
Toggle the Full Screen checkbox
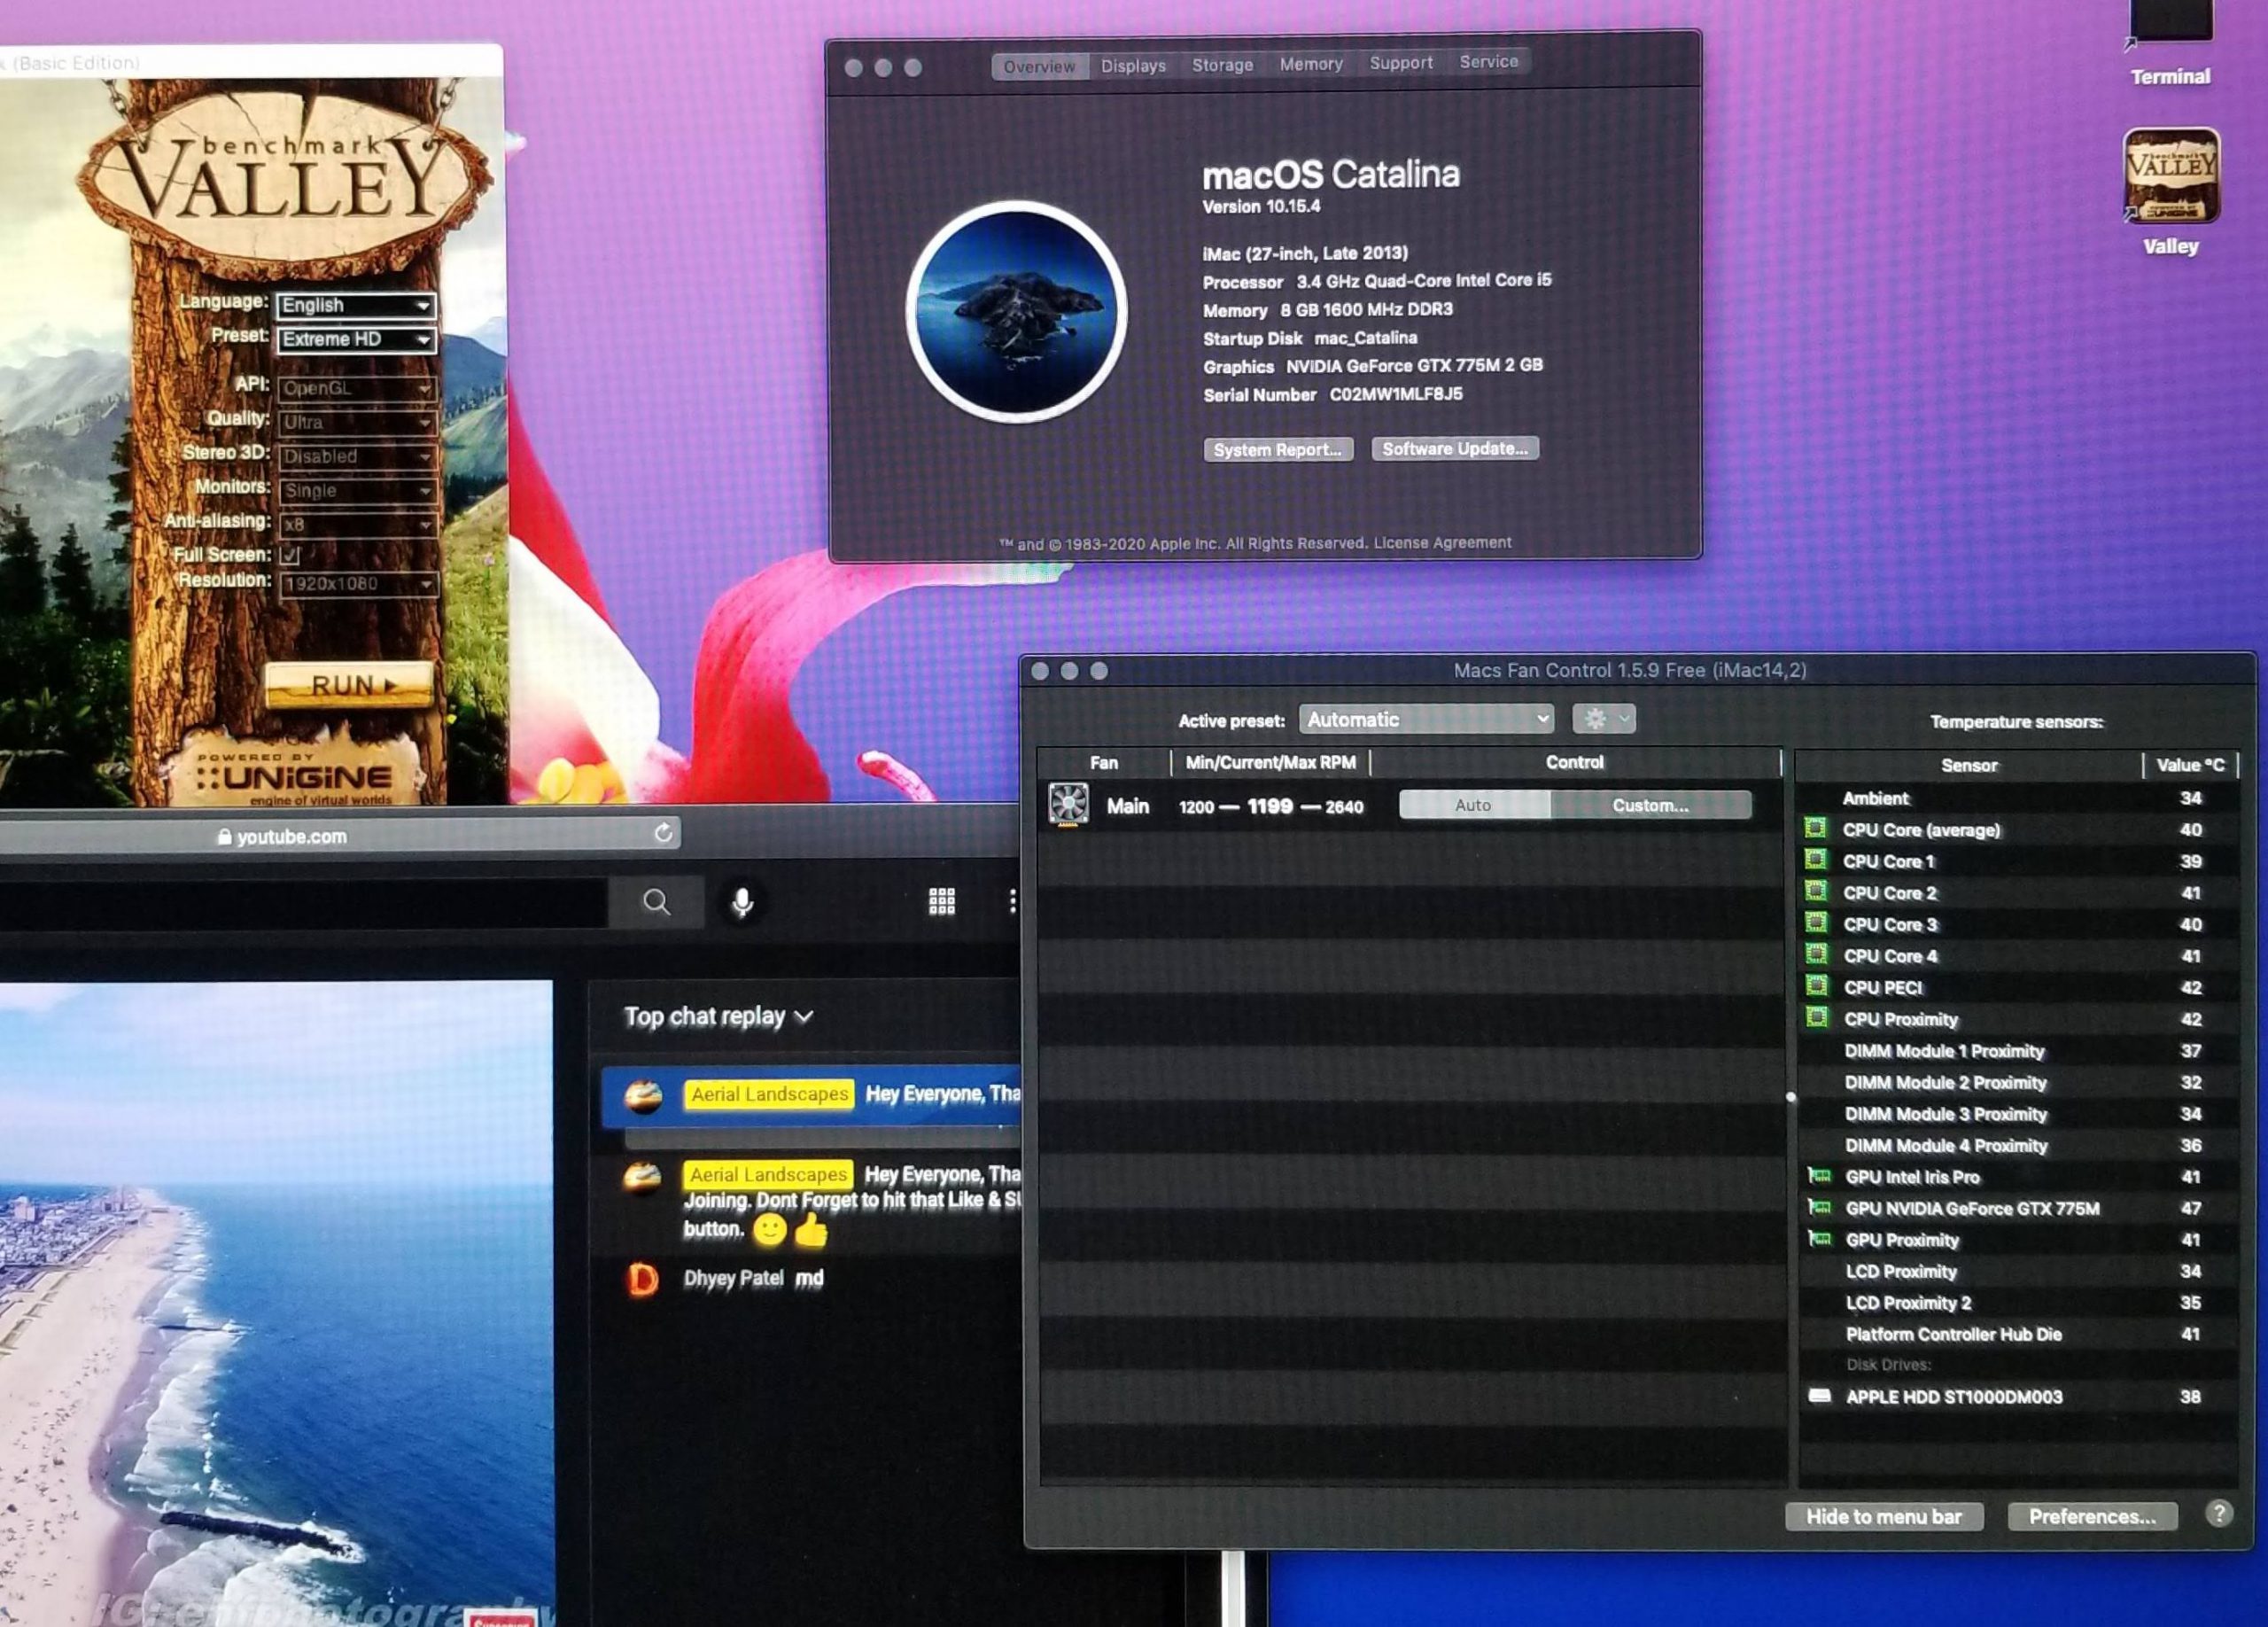point(290,555)
